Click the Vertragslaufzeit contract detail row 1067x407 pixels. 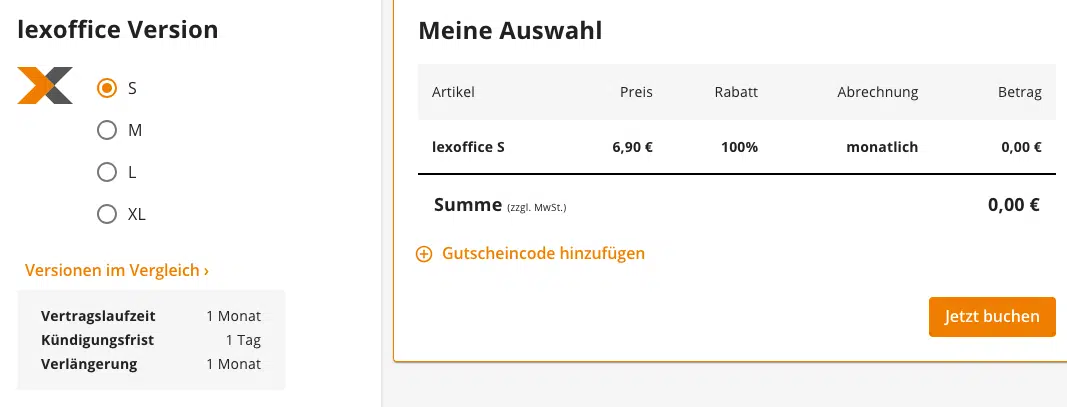pyautogui.click(x=151, y=316)
